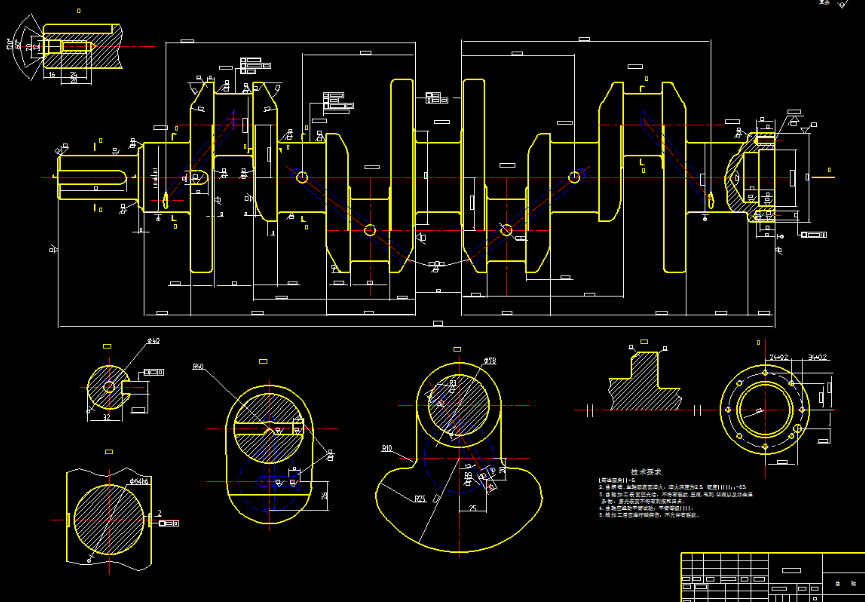Click the 32 width dimension under keyway section
Image resolution: width=865 pixels, height=602 pixels.
tap(107, 417)
